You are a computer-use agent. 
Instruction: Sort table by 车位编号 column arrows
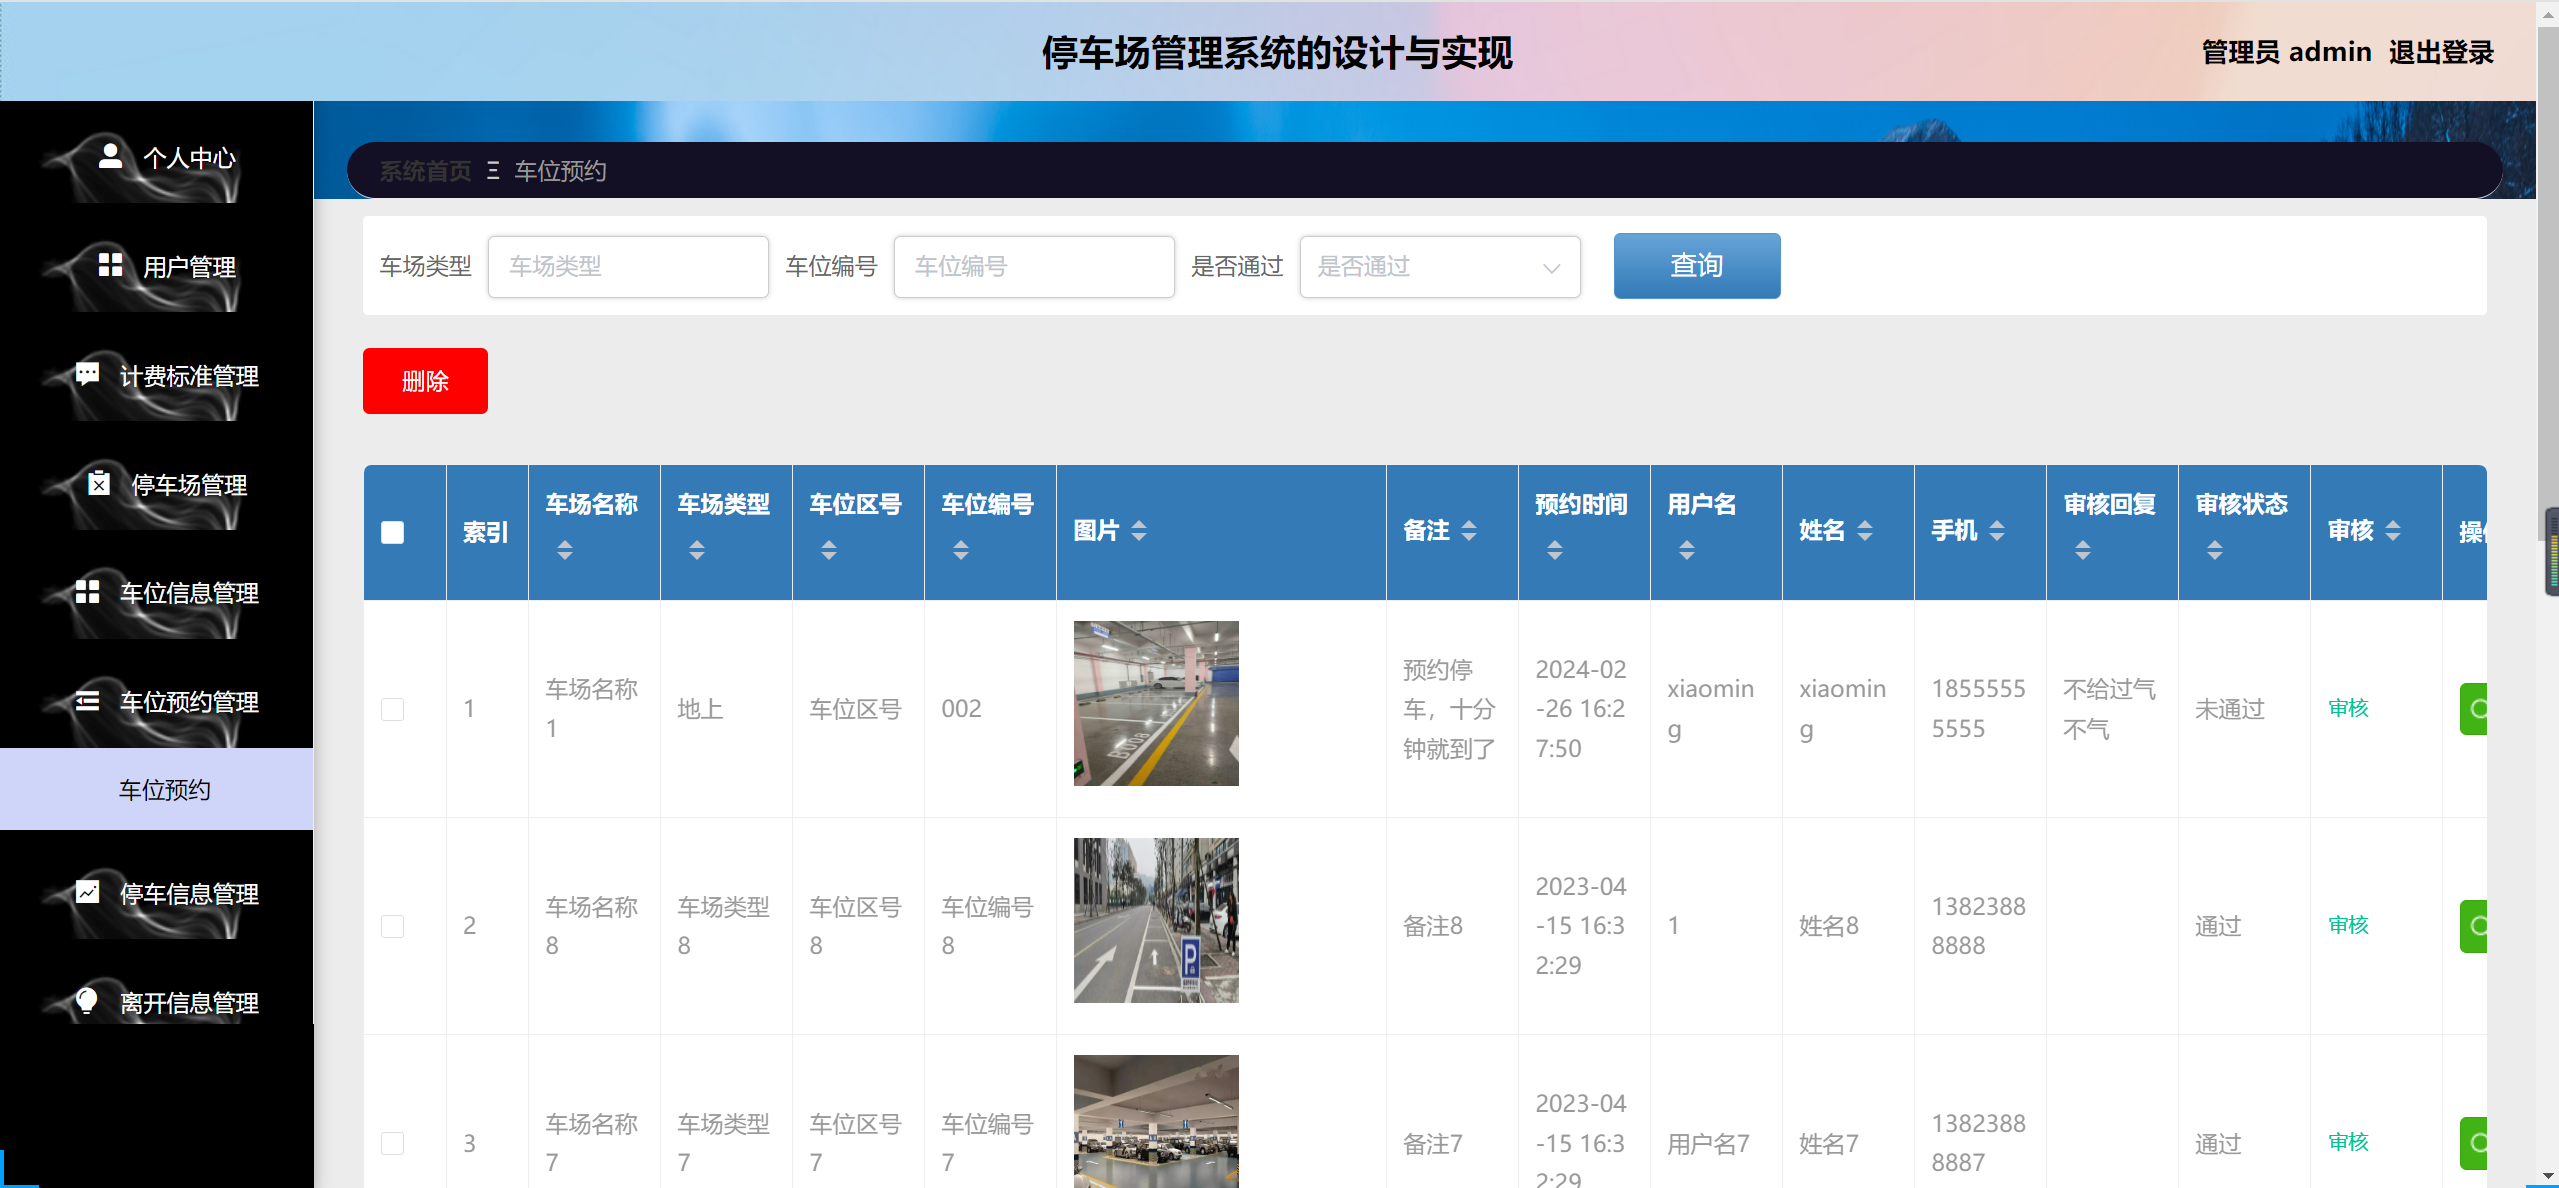[x=961, y=550]
